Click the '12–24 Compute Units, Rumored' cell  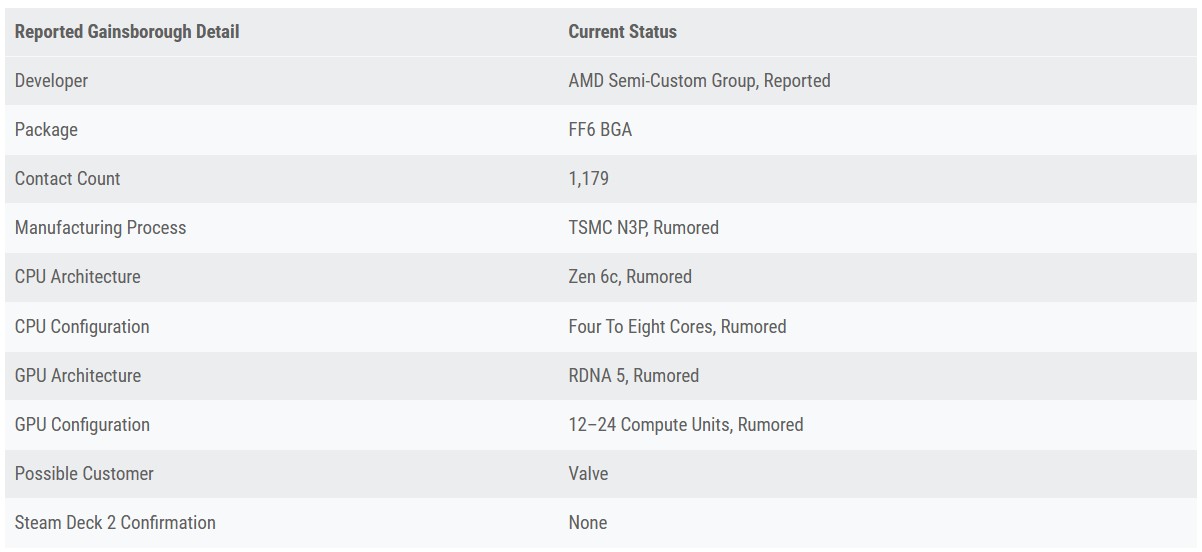685,425
